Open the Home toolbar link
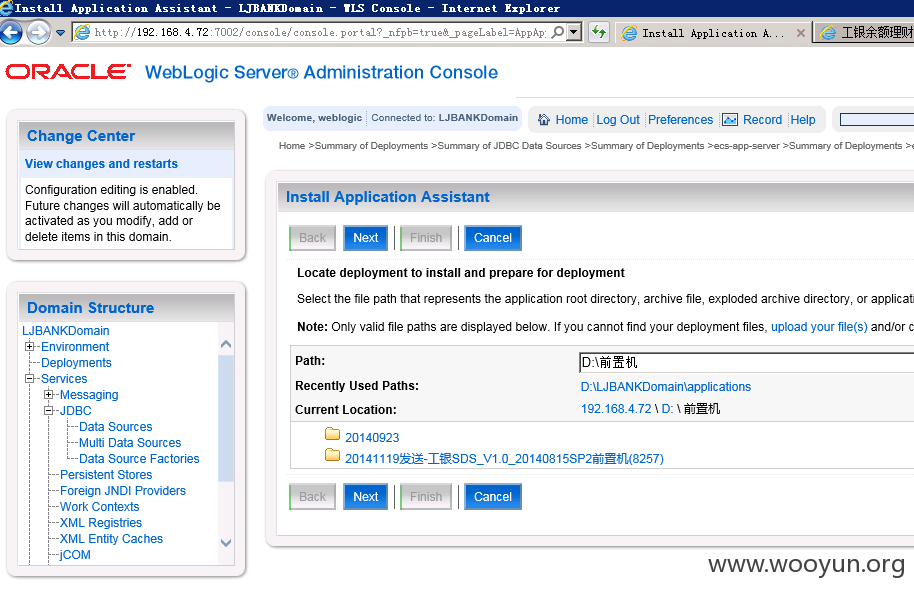Viewport: 914px width, 593px height. [x=571, y=120]
